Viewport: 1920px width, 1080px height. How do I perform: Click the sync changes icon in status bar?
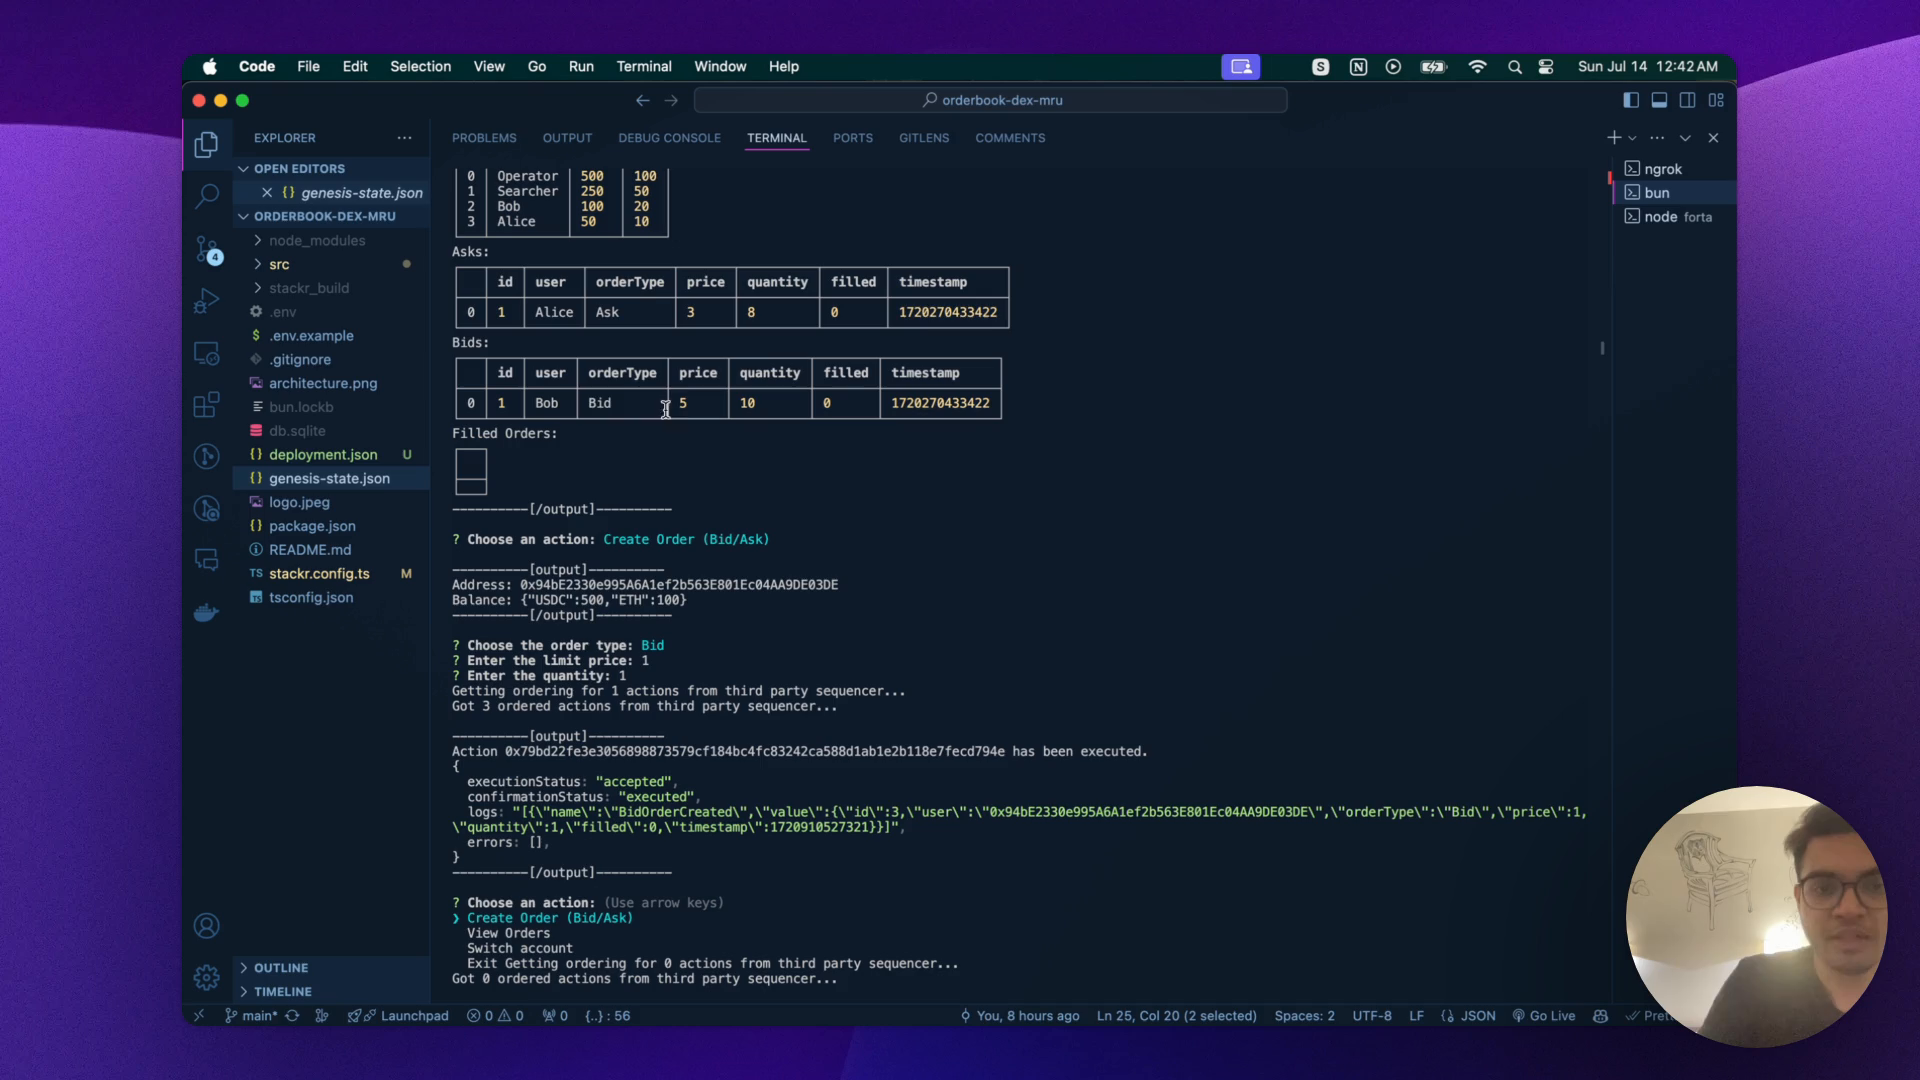[292, 1015]
